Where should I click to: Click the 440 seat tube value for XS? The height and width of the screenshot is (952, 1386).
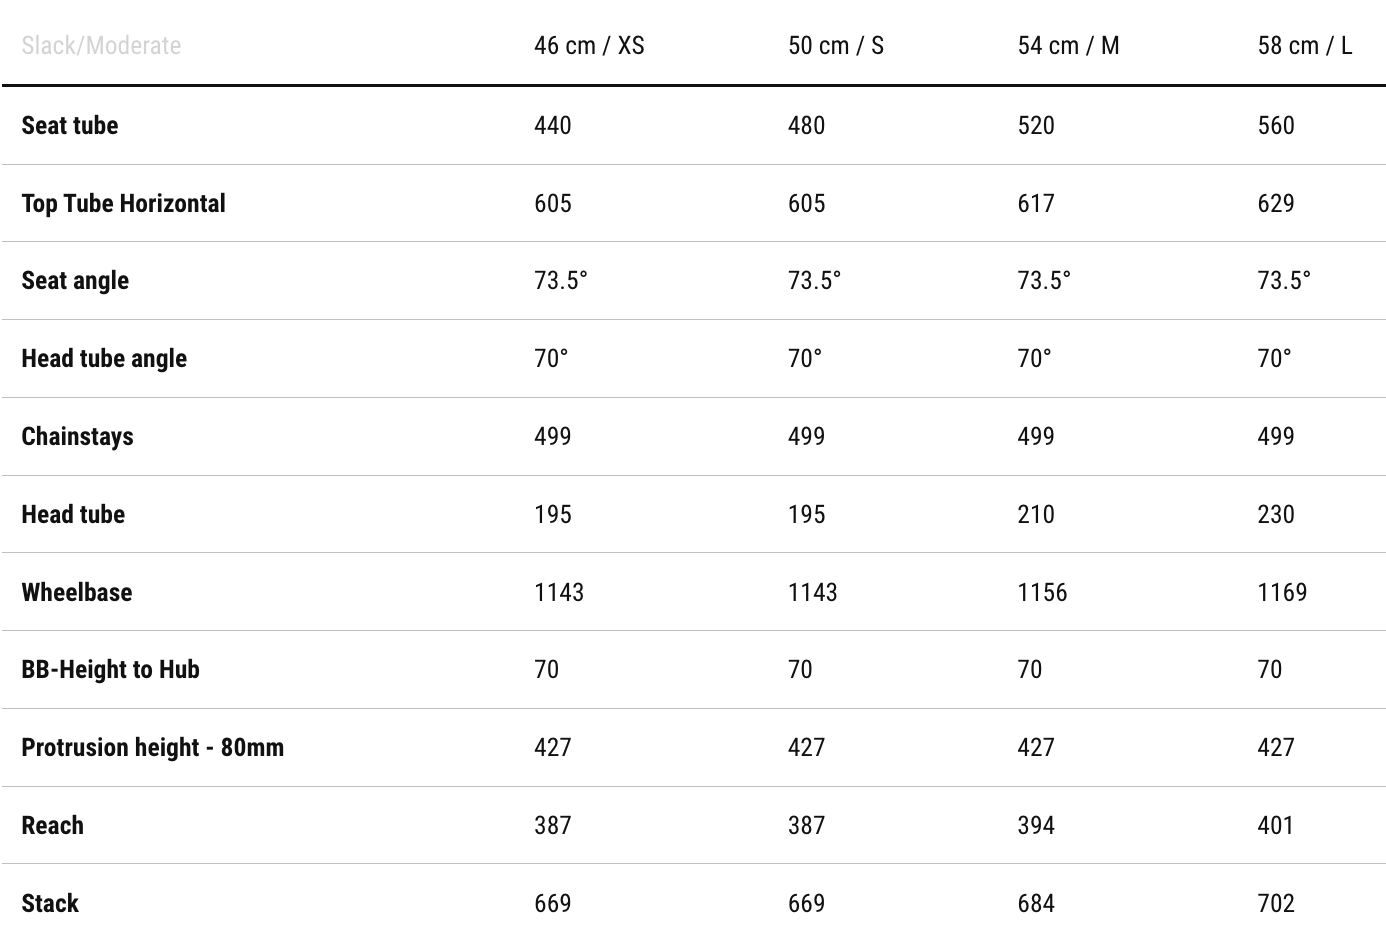(x=553, y=126)
